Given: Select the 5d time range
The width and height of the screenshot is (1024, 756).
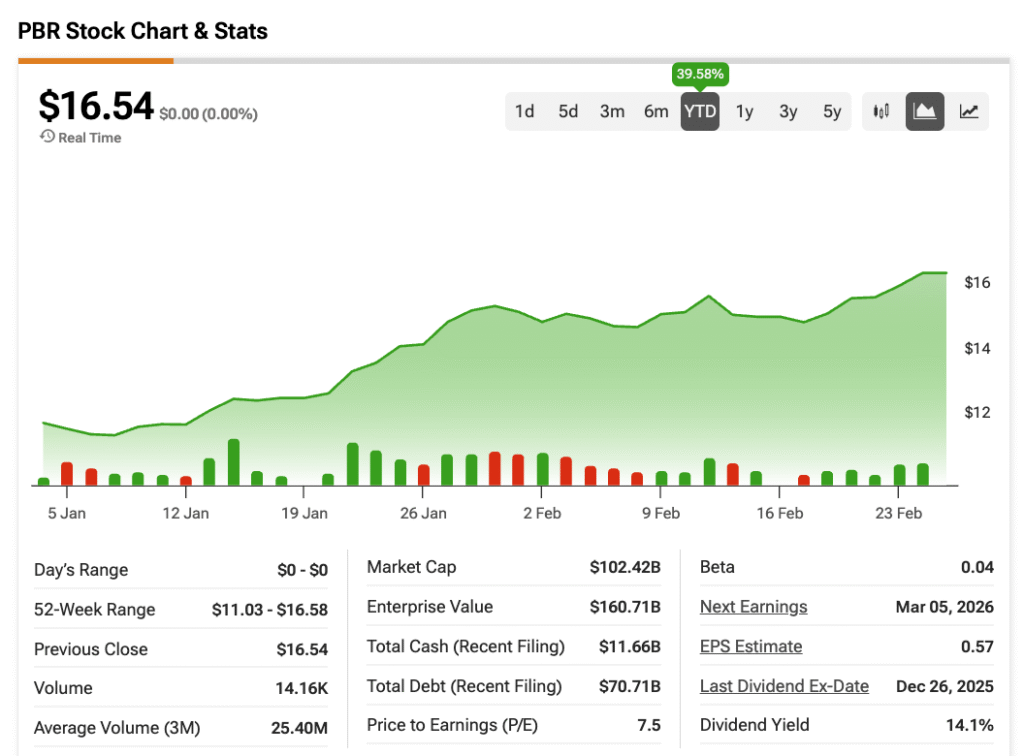Looking at the screenshot, I should pyautogui.click(x=568, y=112).
